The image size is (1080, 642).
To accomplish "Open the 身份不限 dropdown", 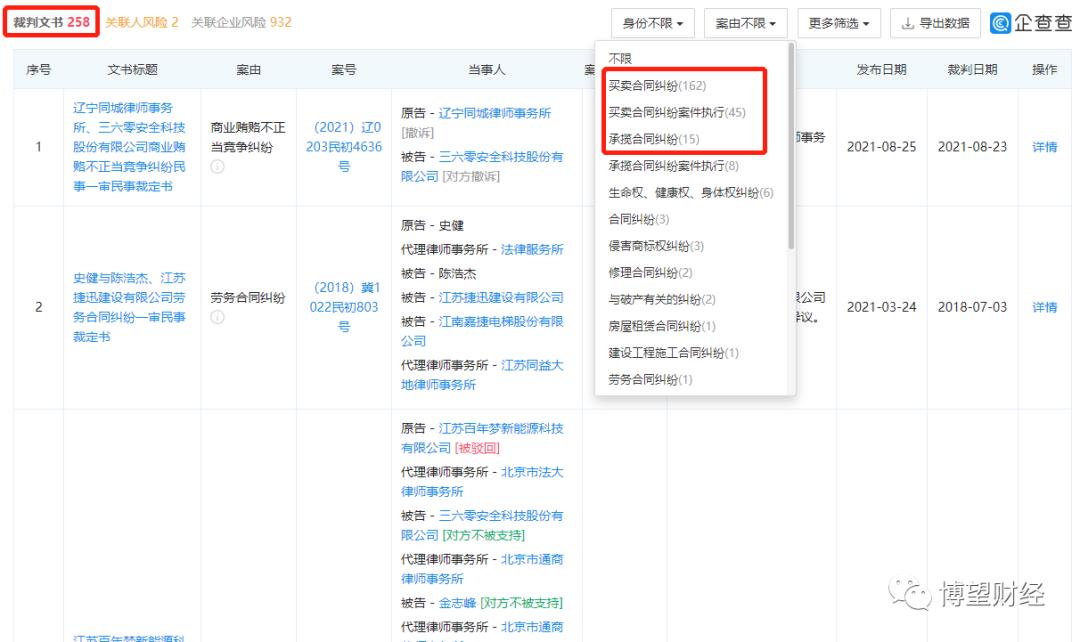I will coord(652,23).
